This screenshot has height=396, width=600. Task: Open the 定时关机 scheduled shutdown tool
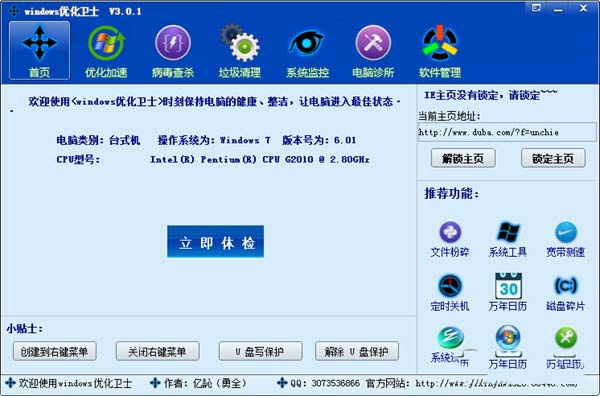[x=450, y=293]
